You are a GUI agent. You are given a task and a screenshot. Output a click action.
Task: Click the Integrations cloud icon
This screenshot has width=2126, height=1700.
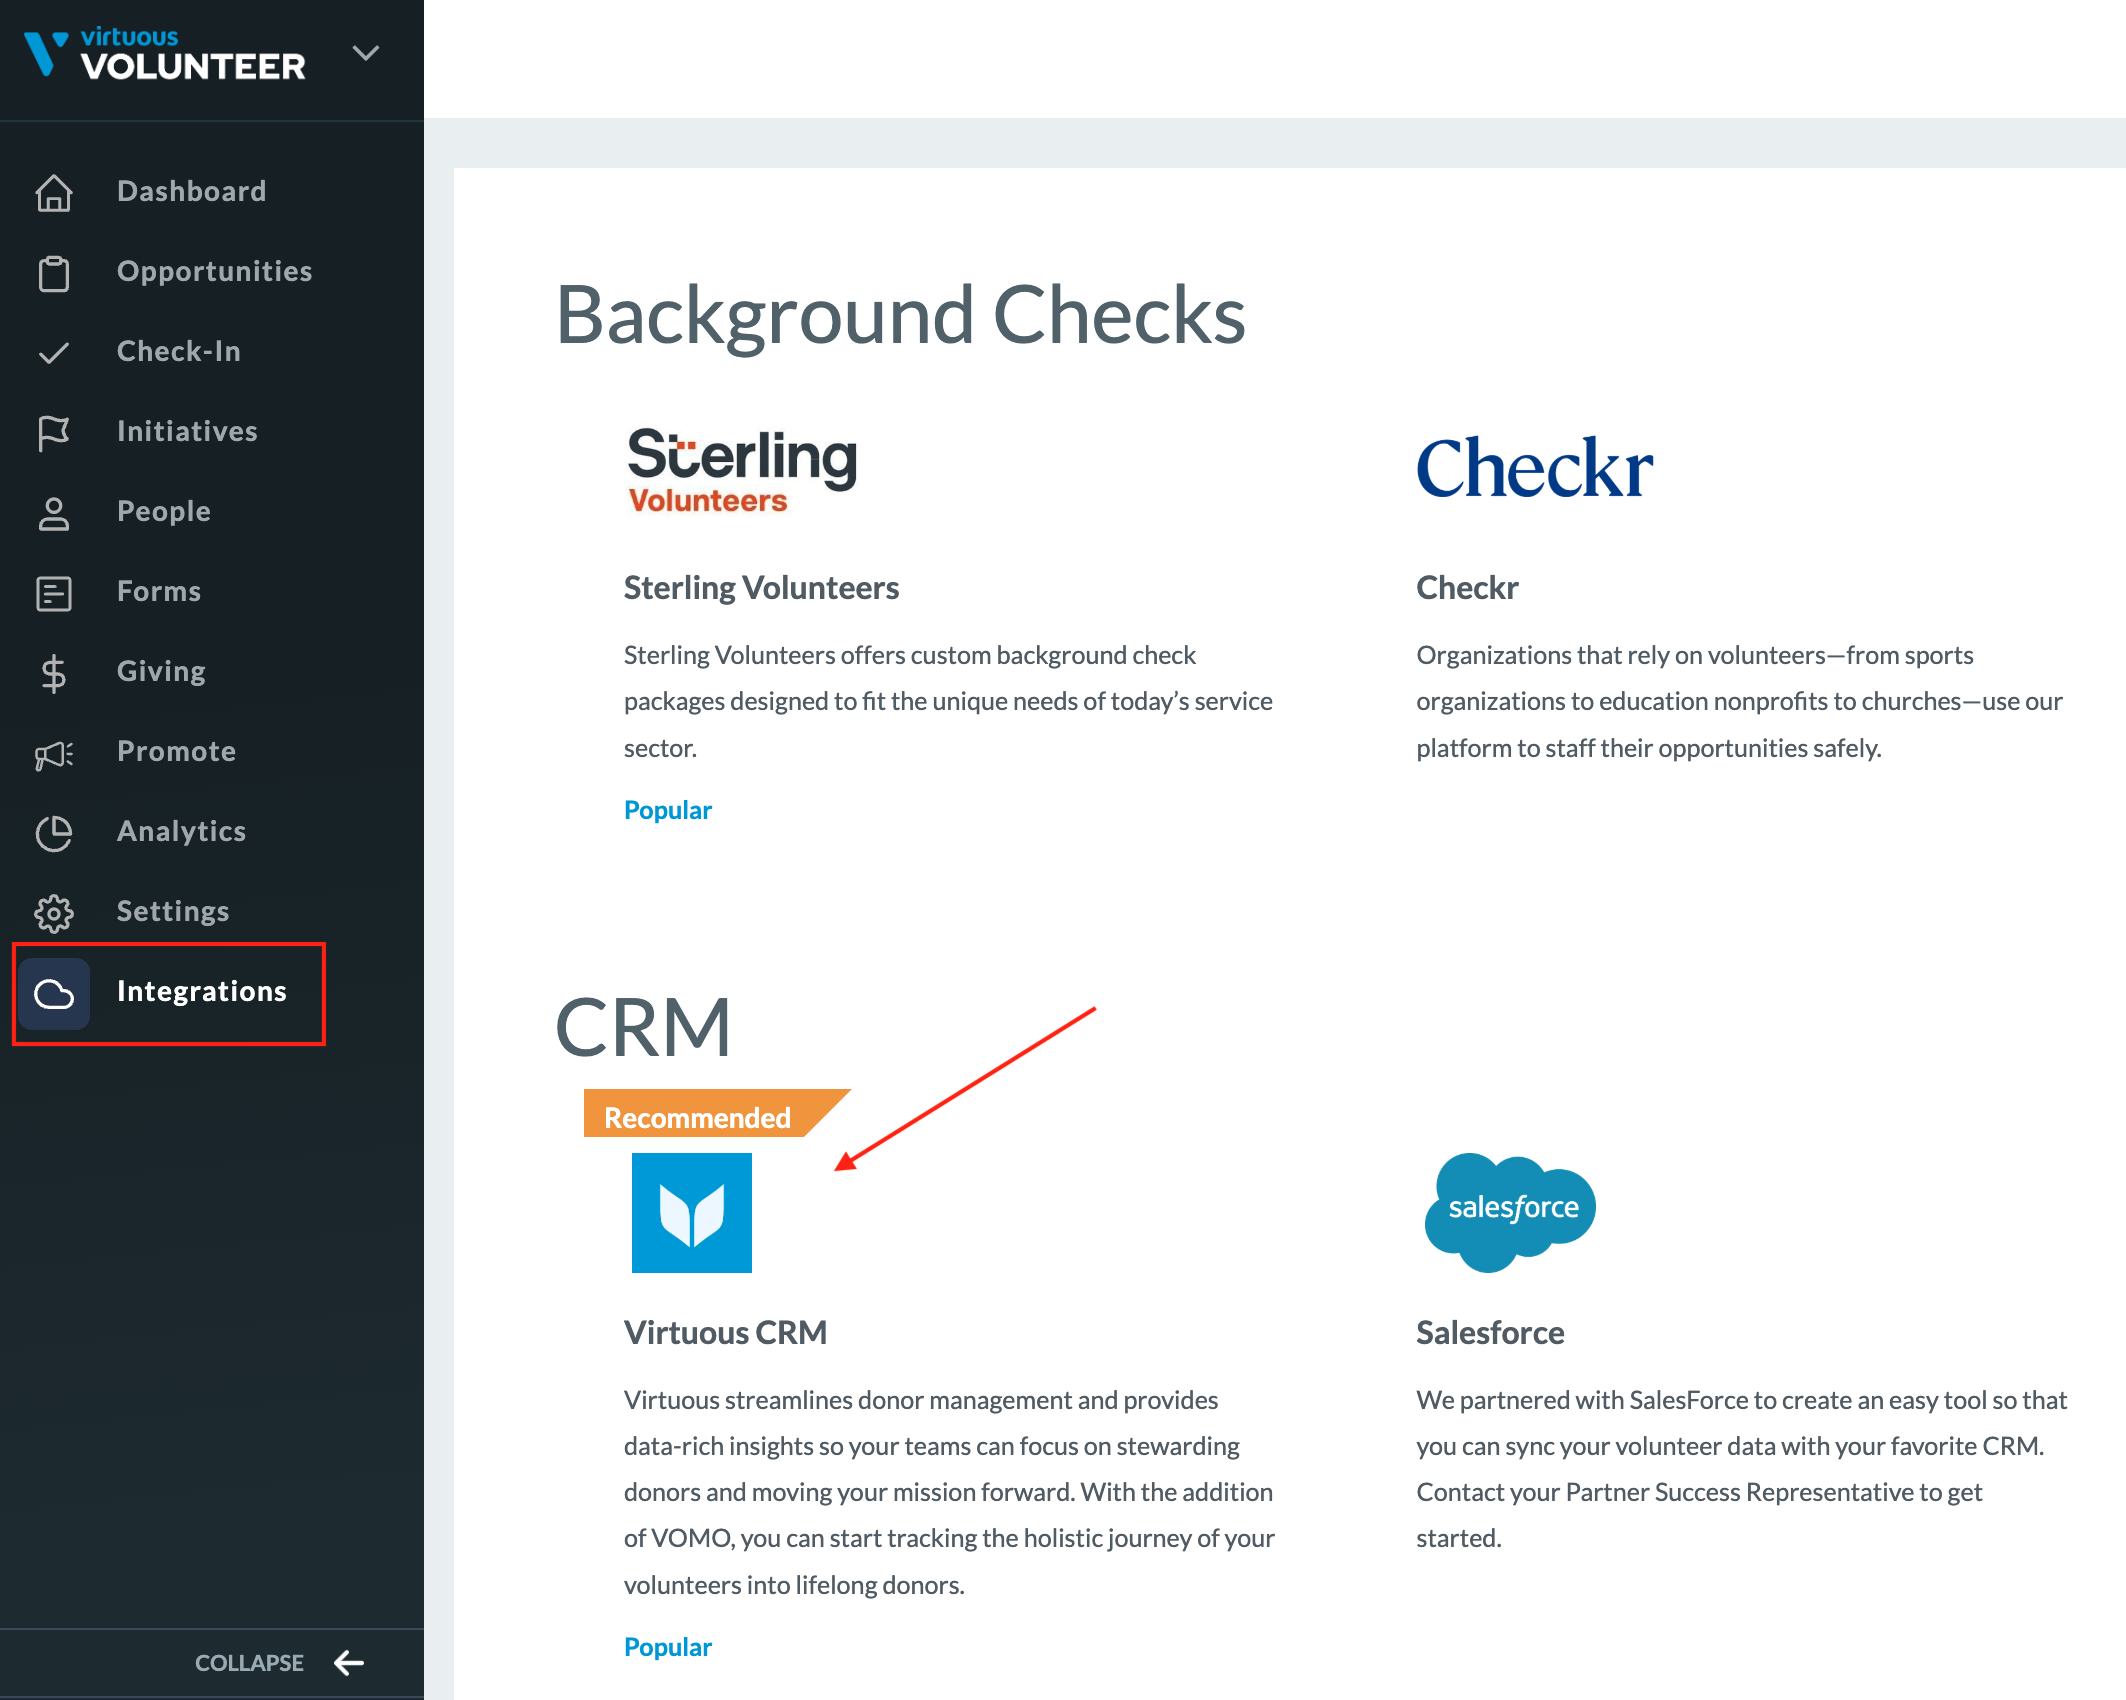click(x=54, y=993)
